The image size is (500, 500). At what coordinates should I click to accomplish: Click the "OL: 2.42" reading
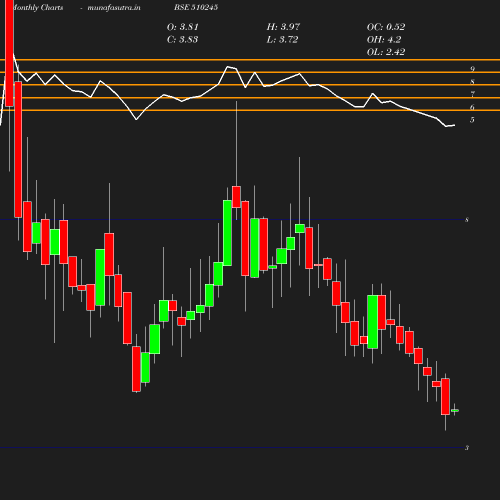tap(386, 52)
